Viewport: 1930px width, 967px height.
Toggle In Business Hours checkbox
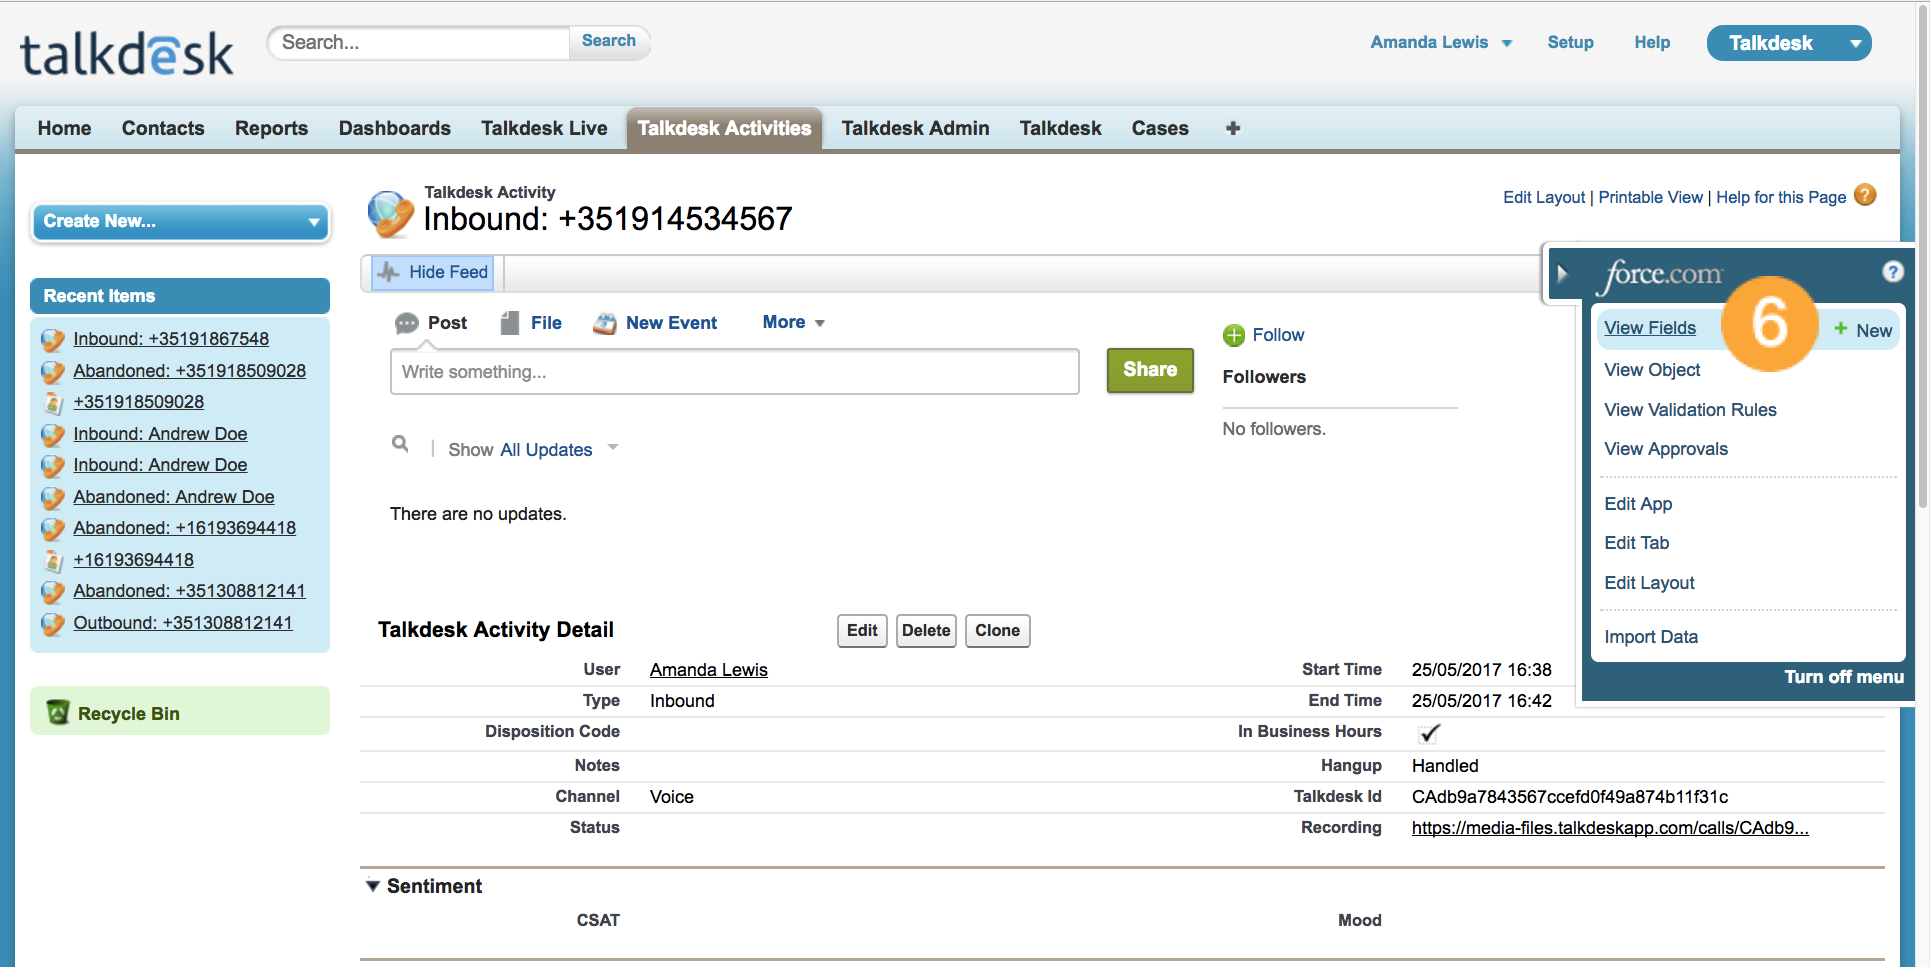(1429, 733)
